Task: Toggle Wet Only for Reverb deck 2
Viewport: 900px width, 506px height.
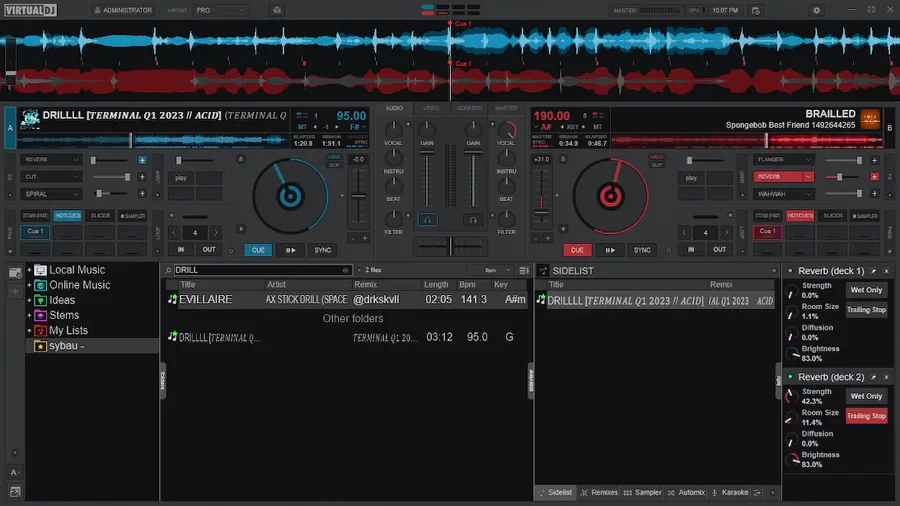Action: click(866, 396)
